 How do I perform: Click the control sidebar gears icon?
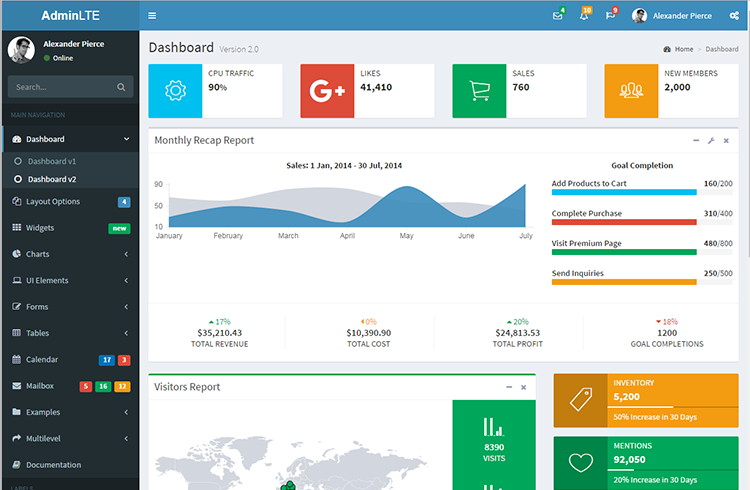coord(734,16)
